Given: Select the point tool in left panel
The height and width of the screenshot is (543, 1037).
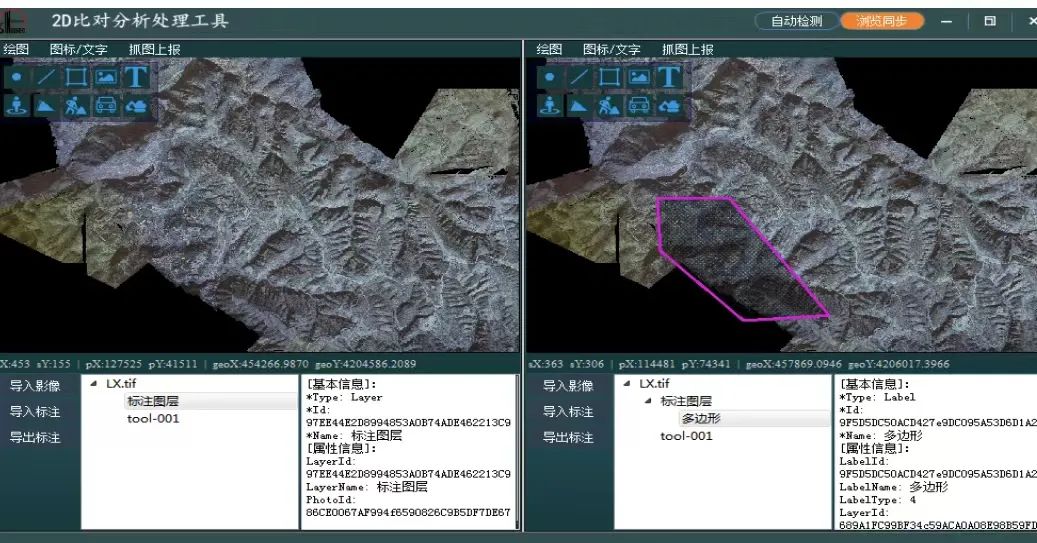Looking at the screenshot, I should pyautogui.click(x=17, y=77).
